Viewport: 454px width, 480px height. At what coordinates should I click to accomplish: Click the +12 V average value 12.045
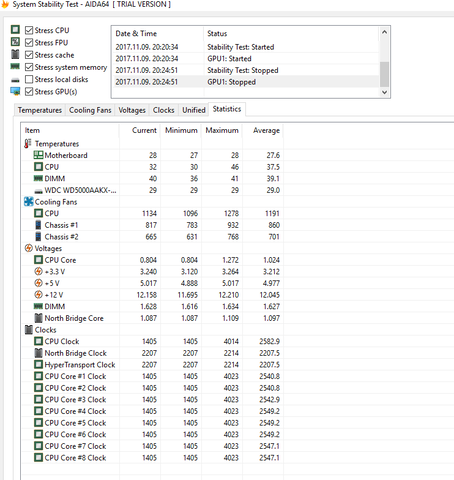click(x=270, y=295)
